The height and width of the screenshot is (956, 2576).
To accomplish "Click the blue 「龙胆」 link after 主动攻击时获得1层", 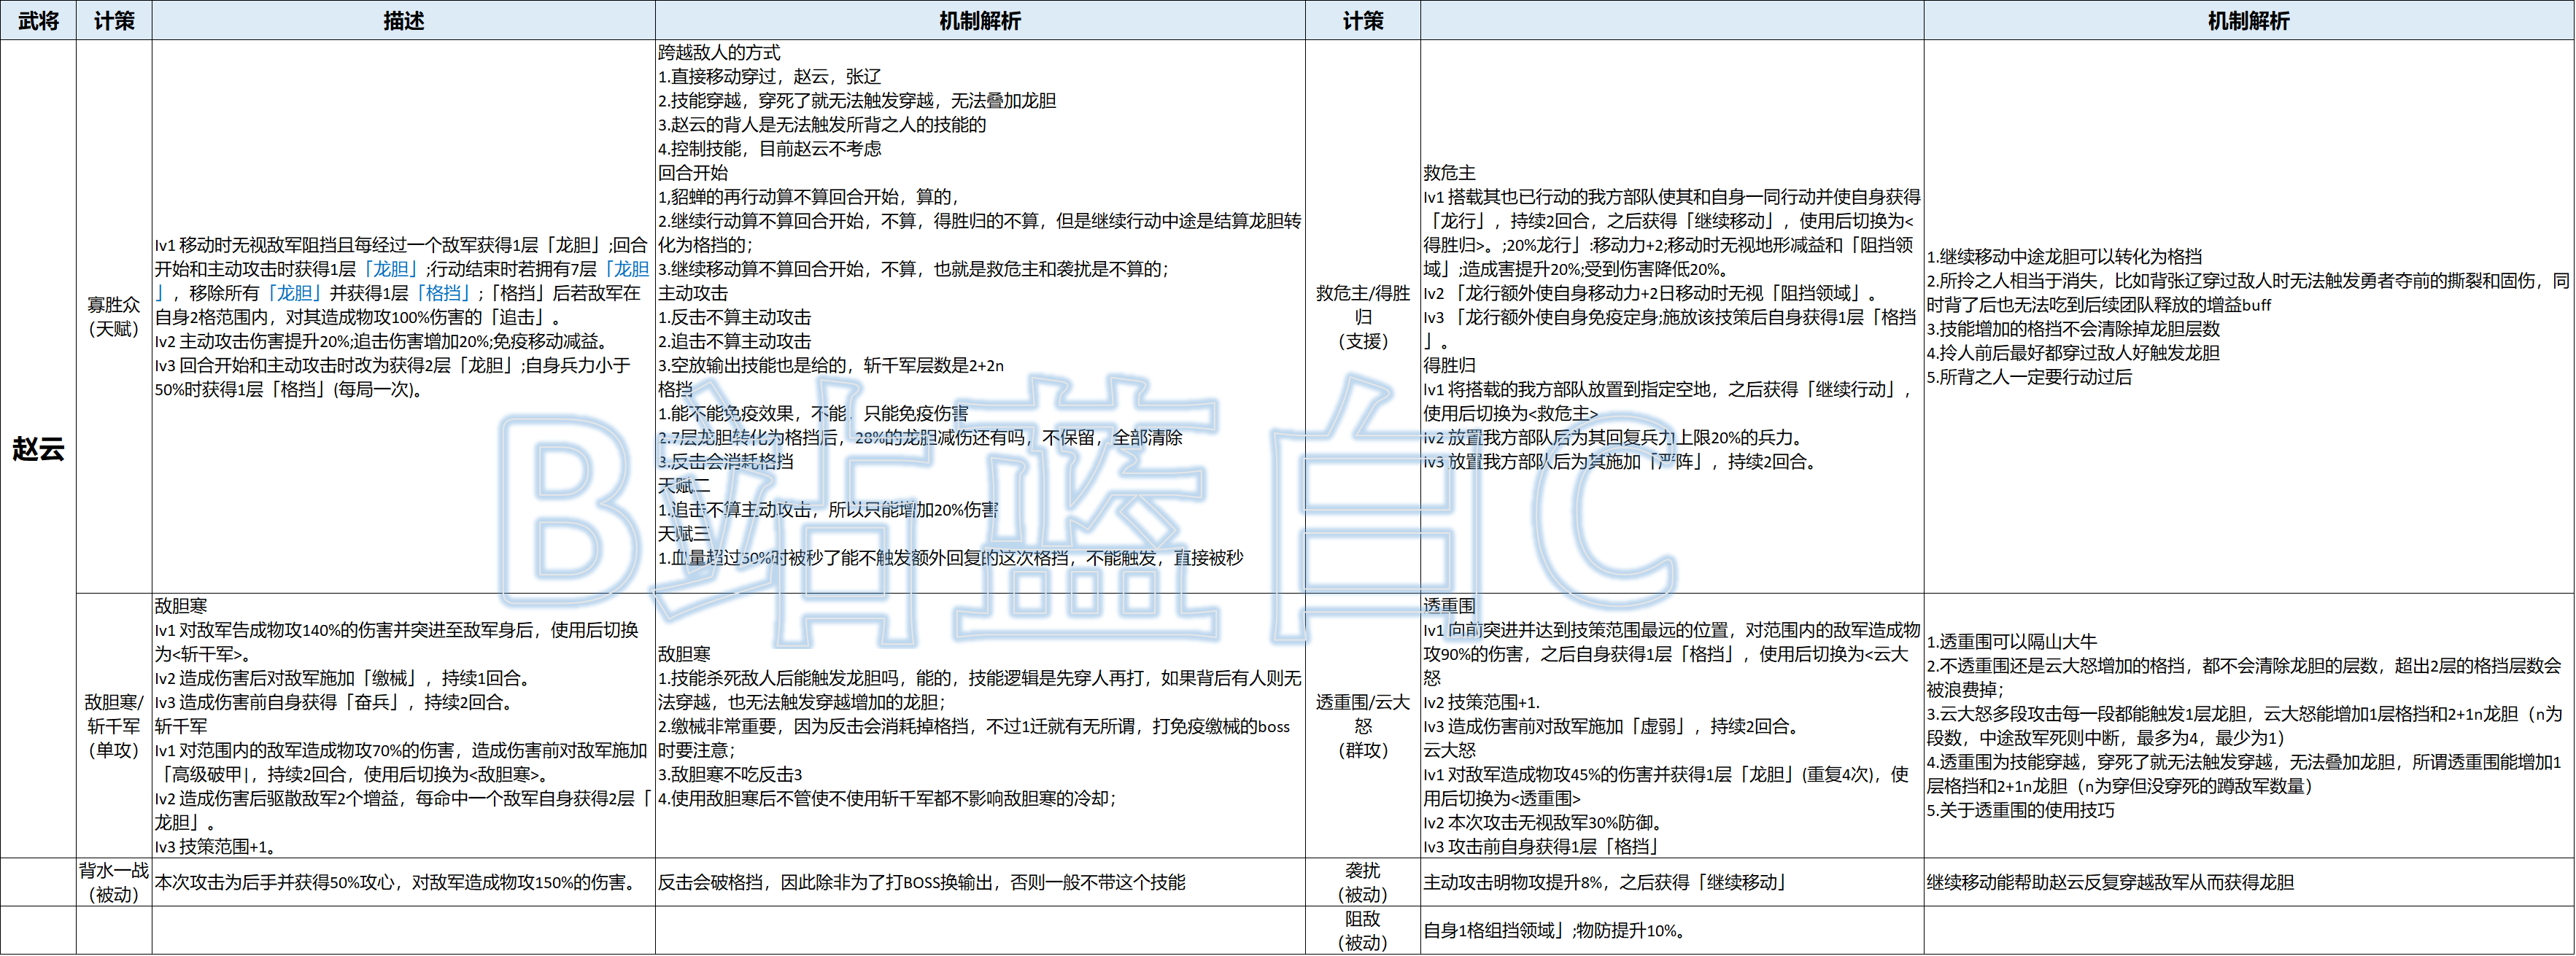I will (x=390, y=269).
